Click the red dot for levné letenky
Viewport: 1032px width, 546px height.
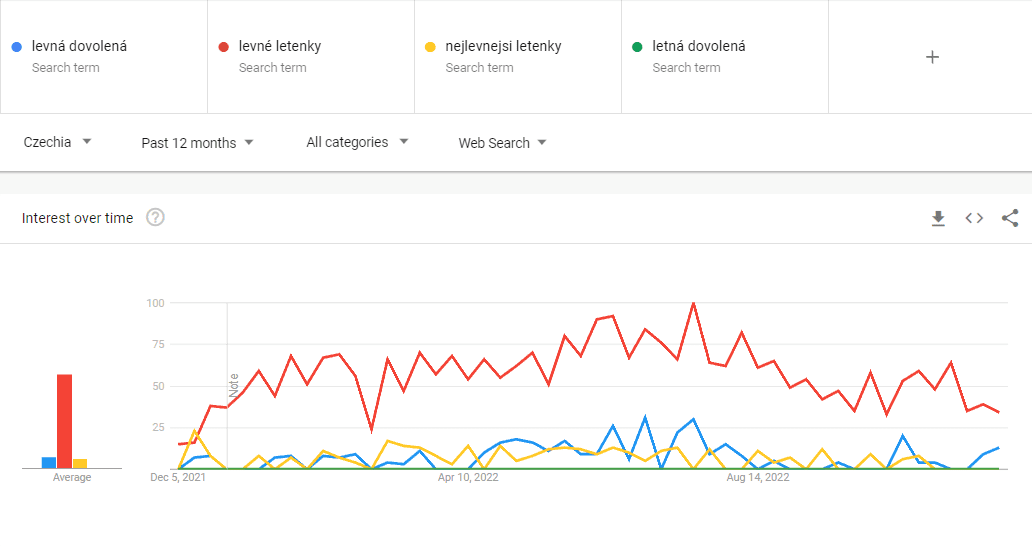pos(224,47)
